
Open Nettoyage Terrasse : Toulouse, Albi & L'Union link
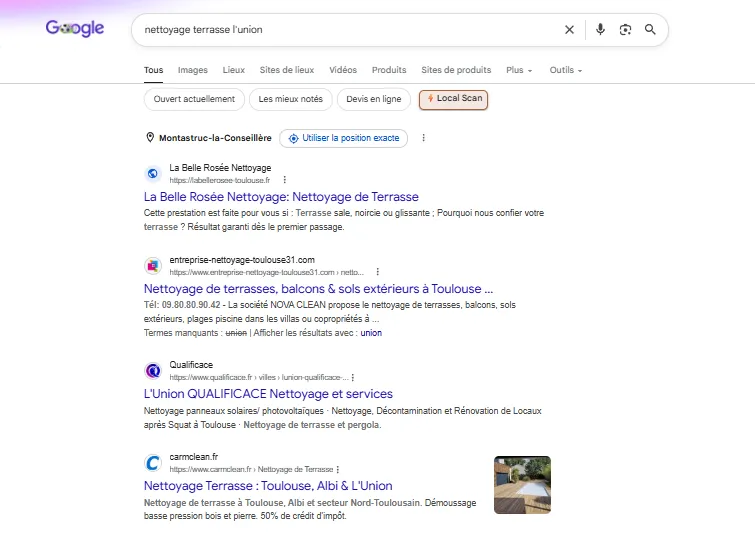(268, 486)
